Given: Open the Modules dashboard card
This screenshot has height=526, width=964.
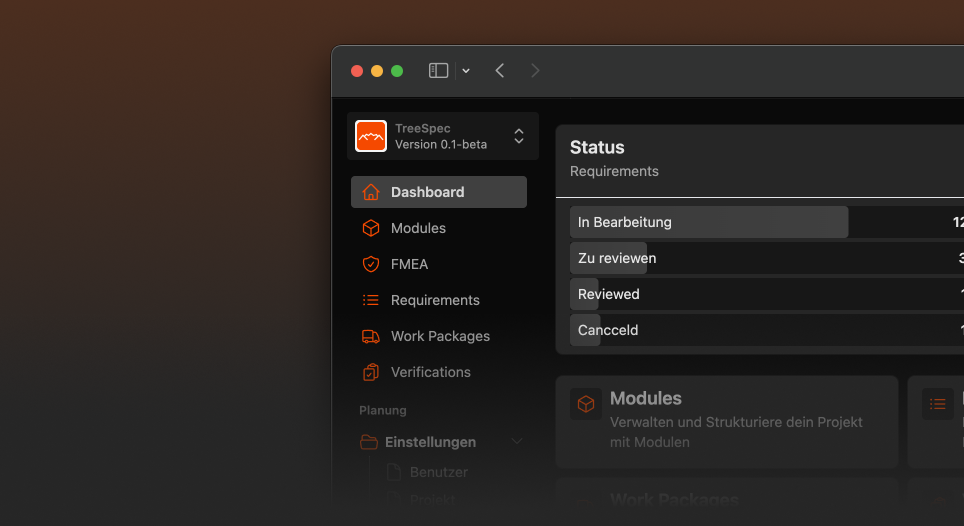Looking at the screenshot, I should coord(727,421).
